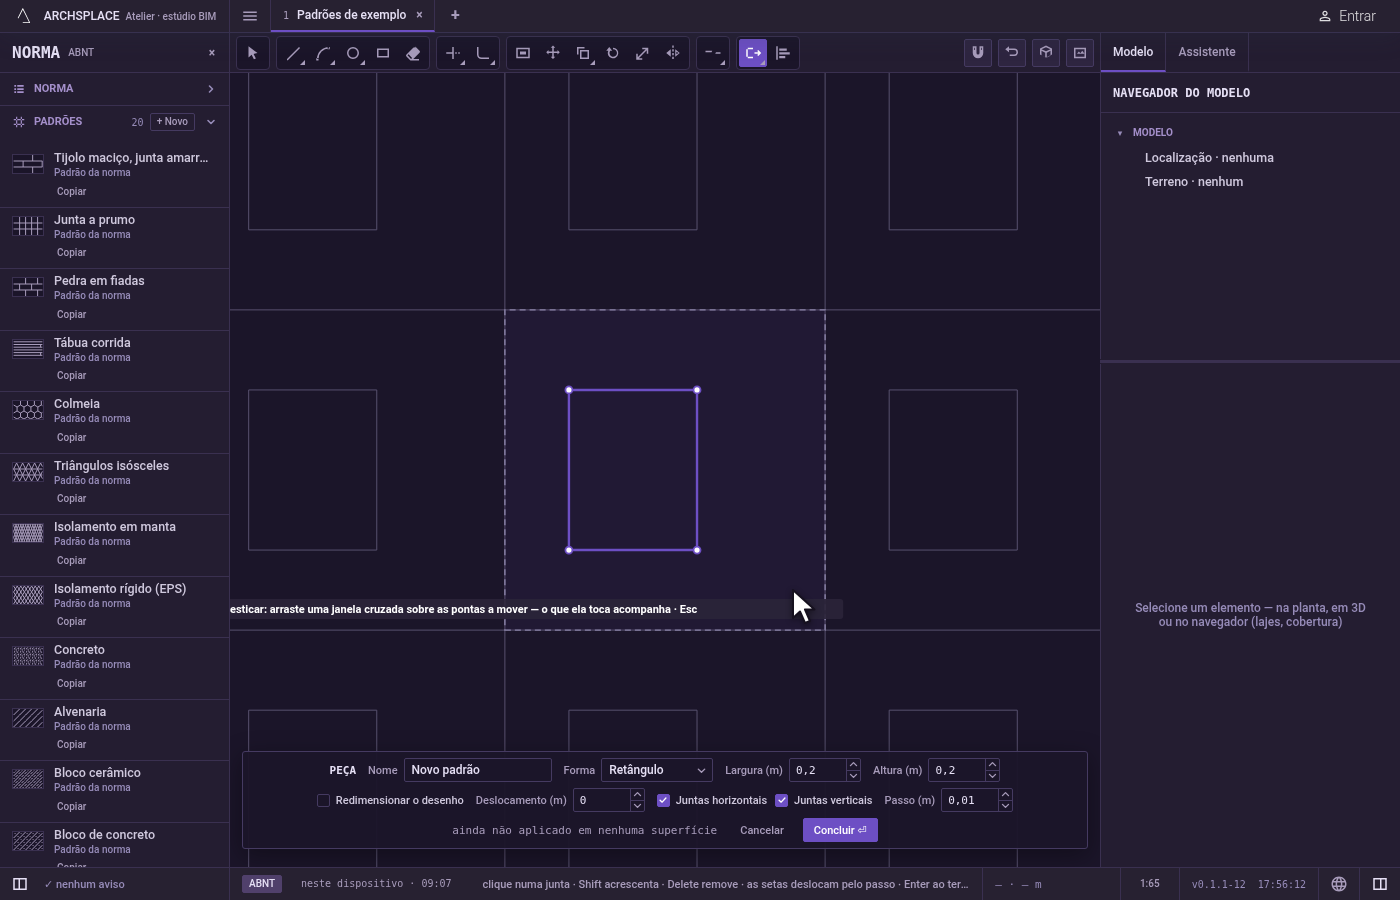Open the Forma Retângulo dropdown
Viewport: 1400px width, 900px height.
[x=657, y=770]
